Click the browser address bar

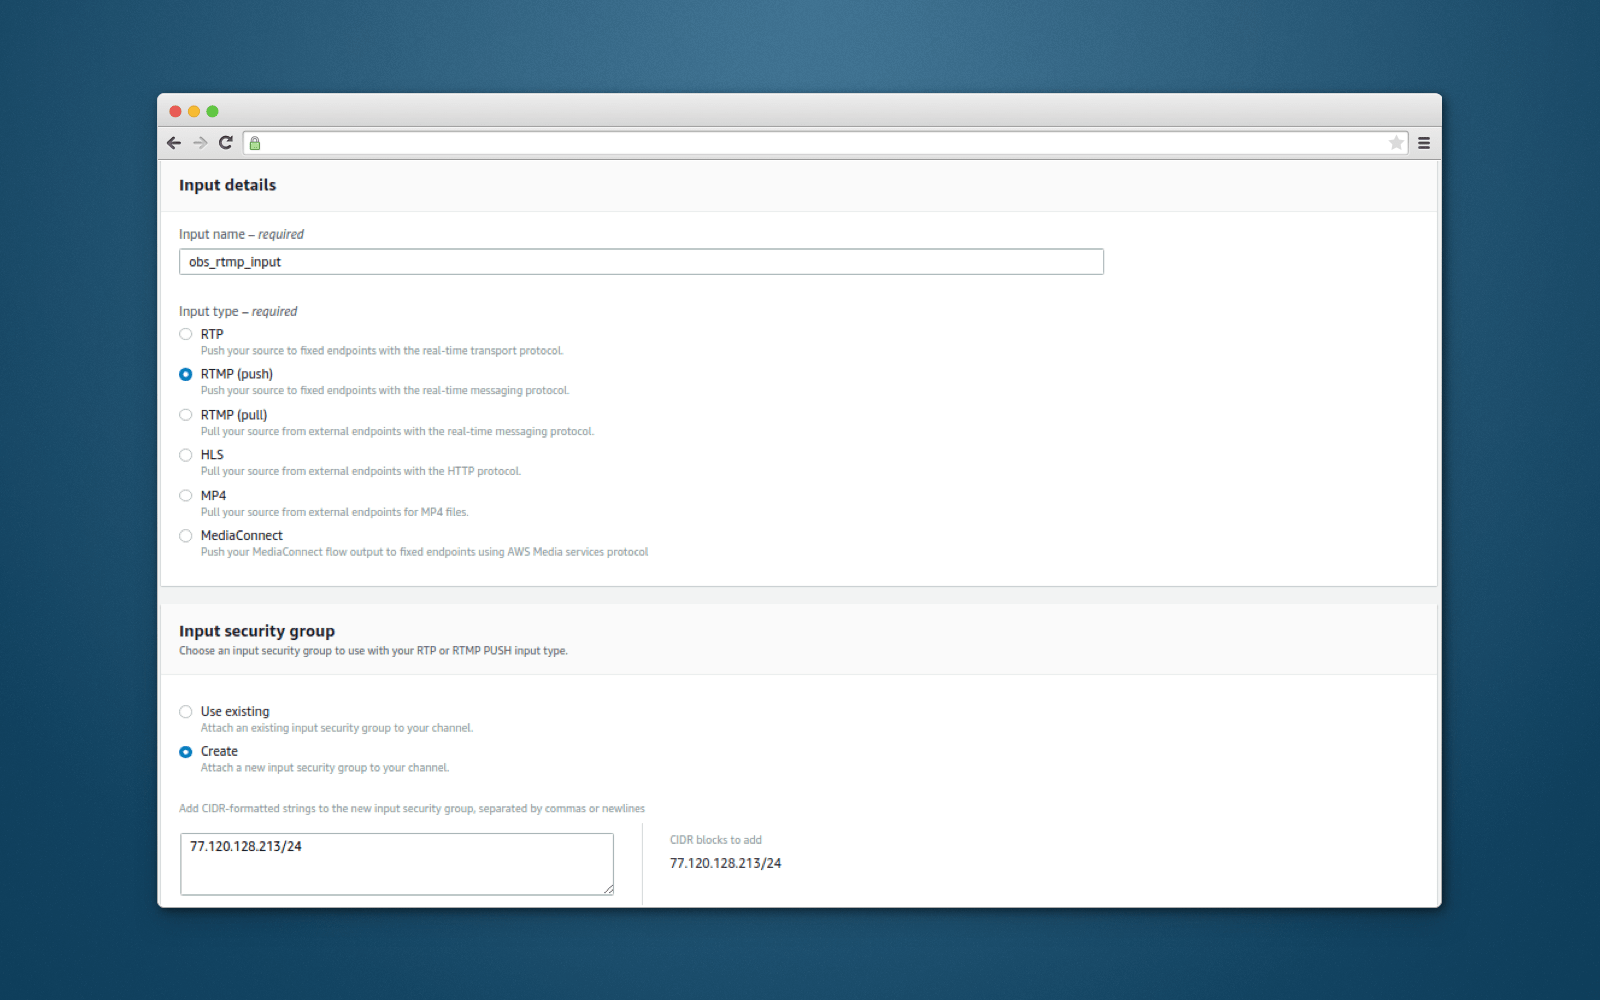point(826,143)
